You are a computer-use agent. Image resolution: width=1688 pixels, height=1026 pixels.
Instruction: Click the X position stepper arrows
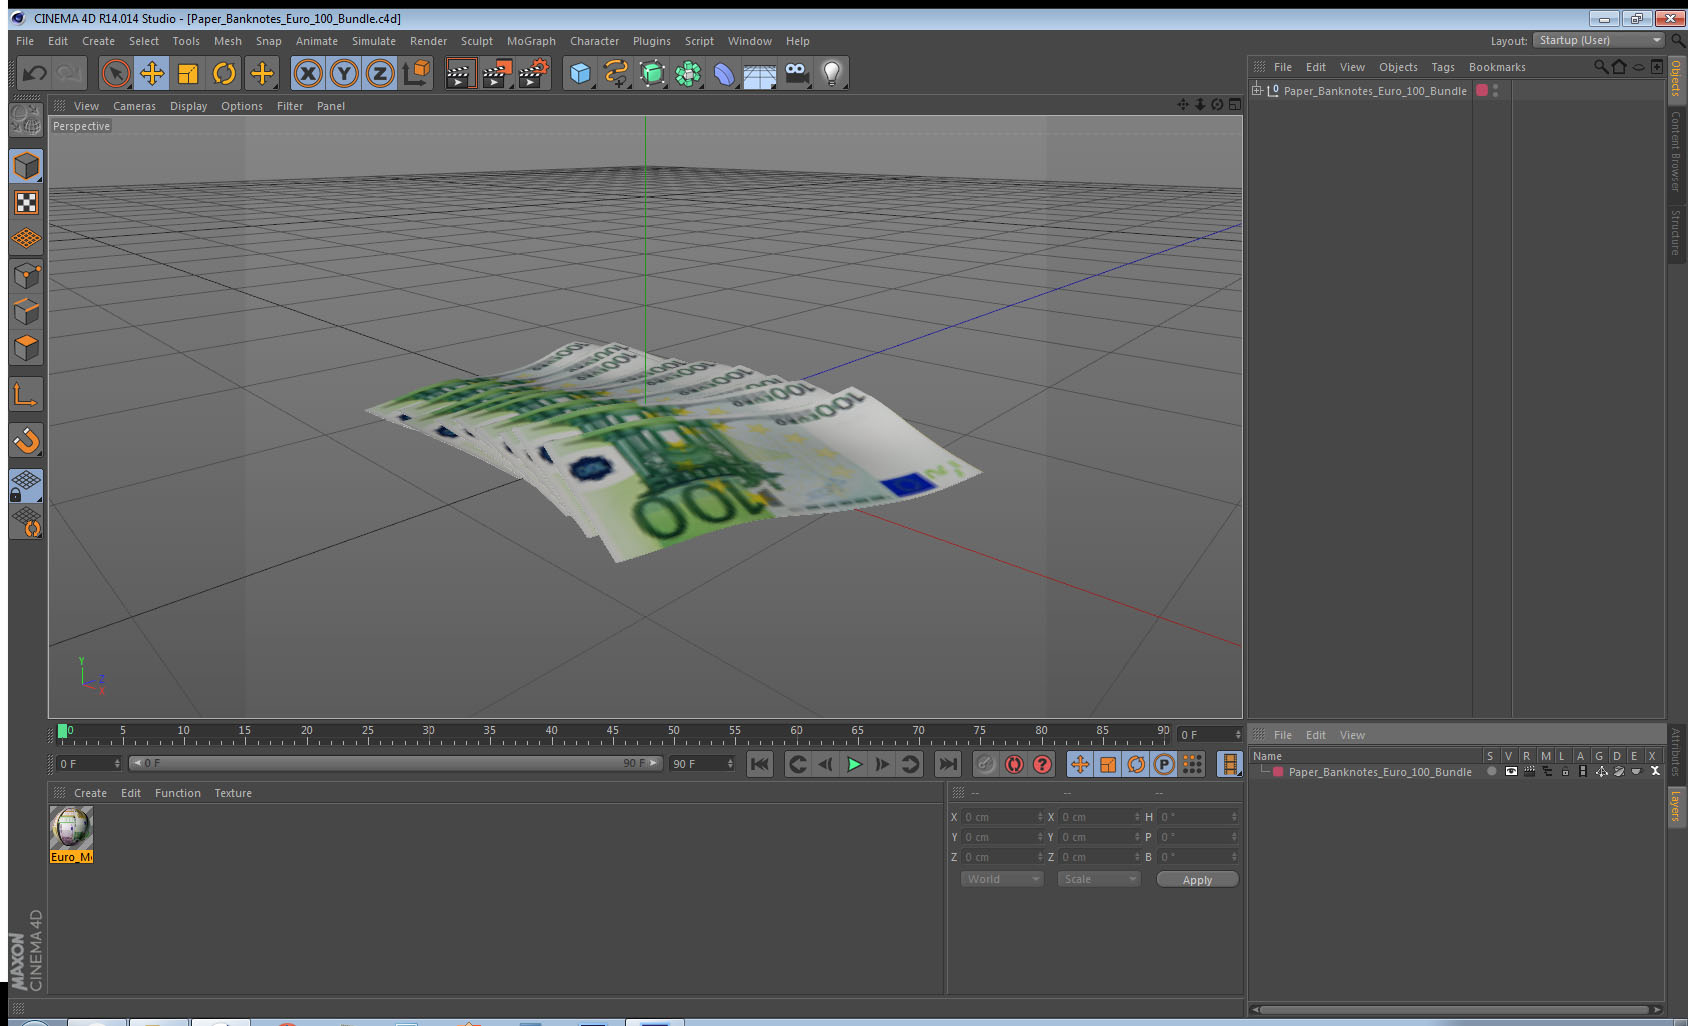[x=1040, y=817]
